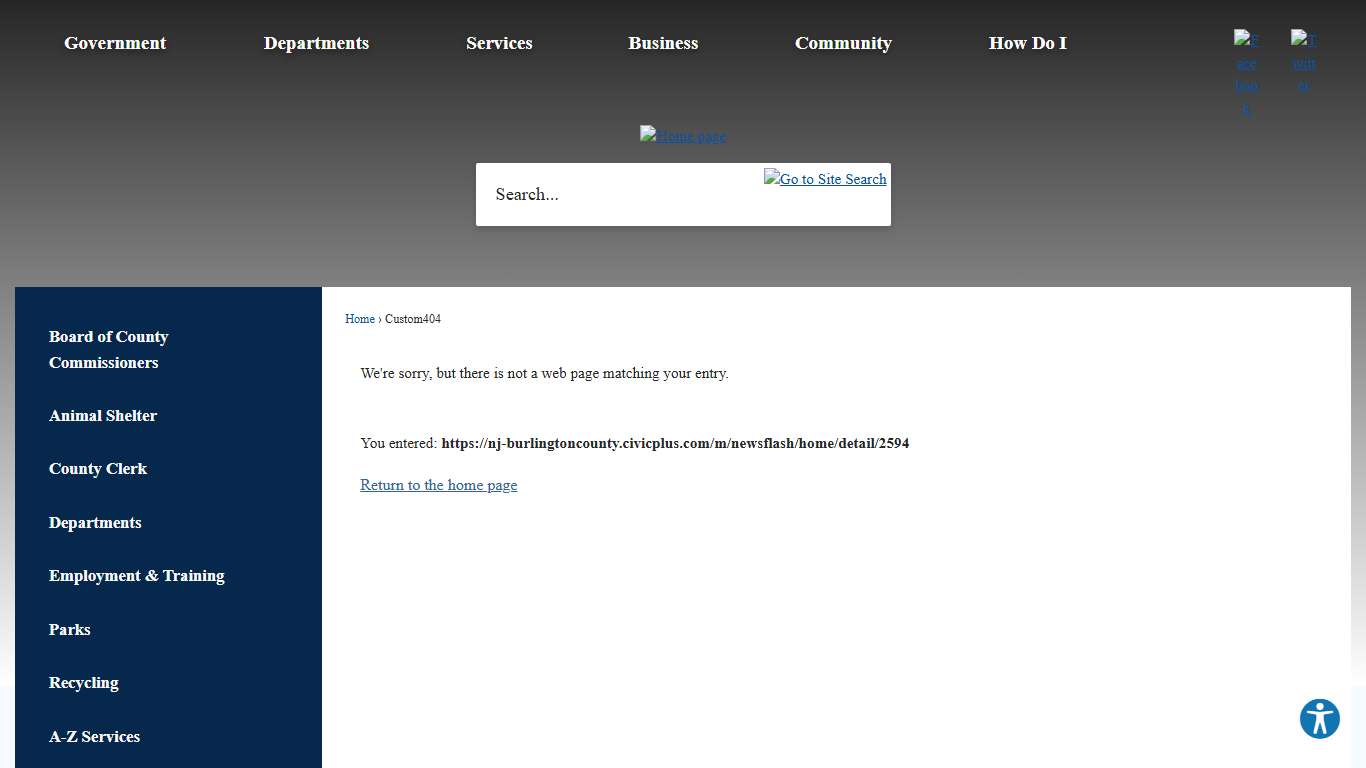Open the Board of County Commissioners page
Image resolution: width=1366 pixels, height=768 pixels.
click(108, 349)
